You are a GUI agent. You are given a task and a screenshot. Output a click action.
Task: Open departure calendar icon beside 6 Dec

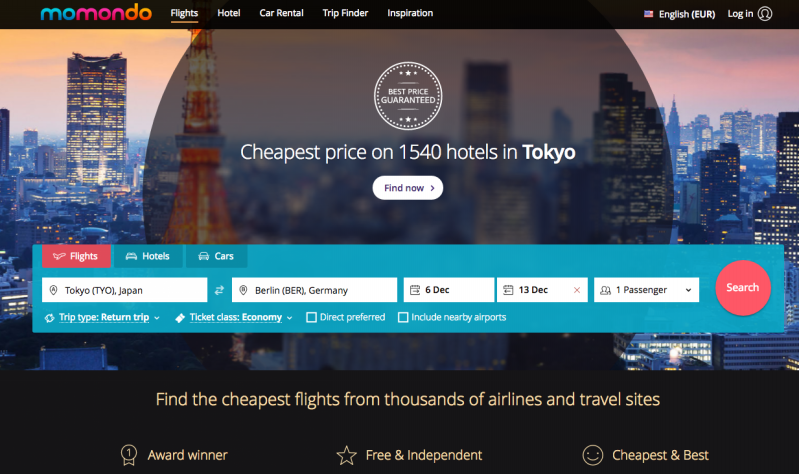coord(415,290)
